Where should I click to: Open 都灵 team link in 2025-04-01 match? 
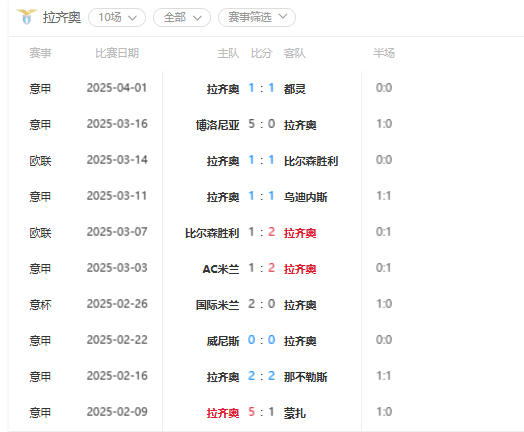[294, 89]
